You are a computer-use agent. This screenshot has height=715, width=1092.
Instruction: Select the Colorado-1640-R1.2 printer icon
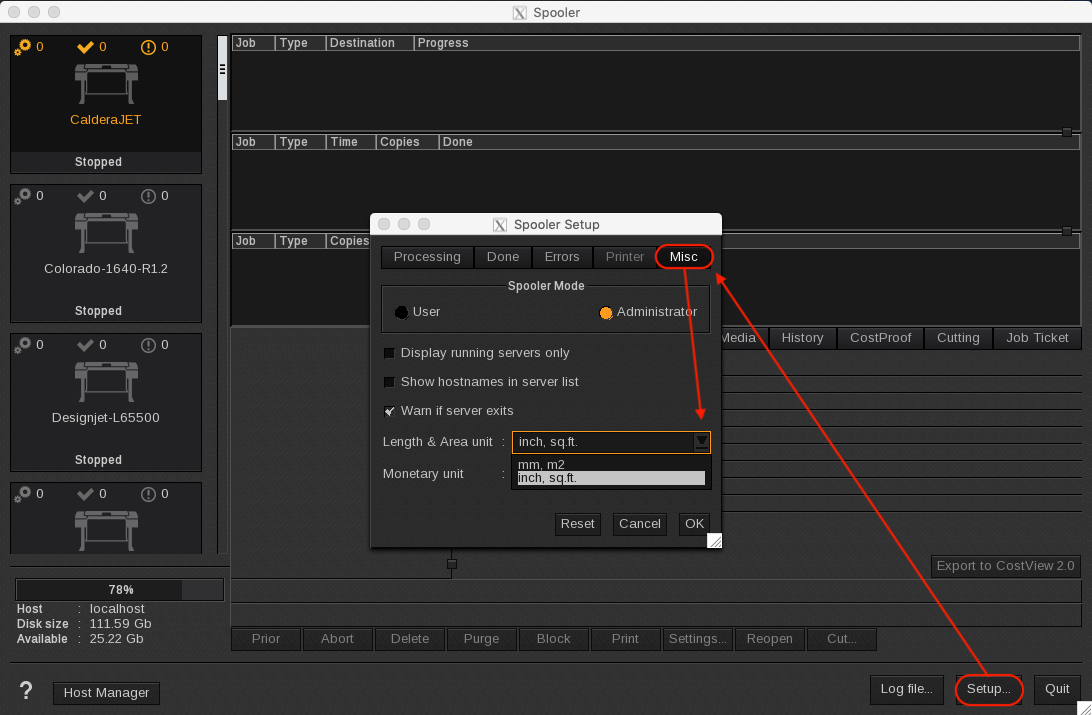[105, 231]
